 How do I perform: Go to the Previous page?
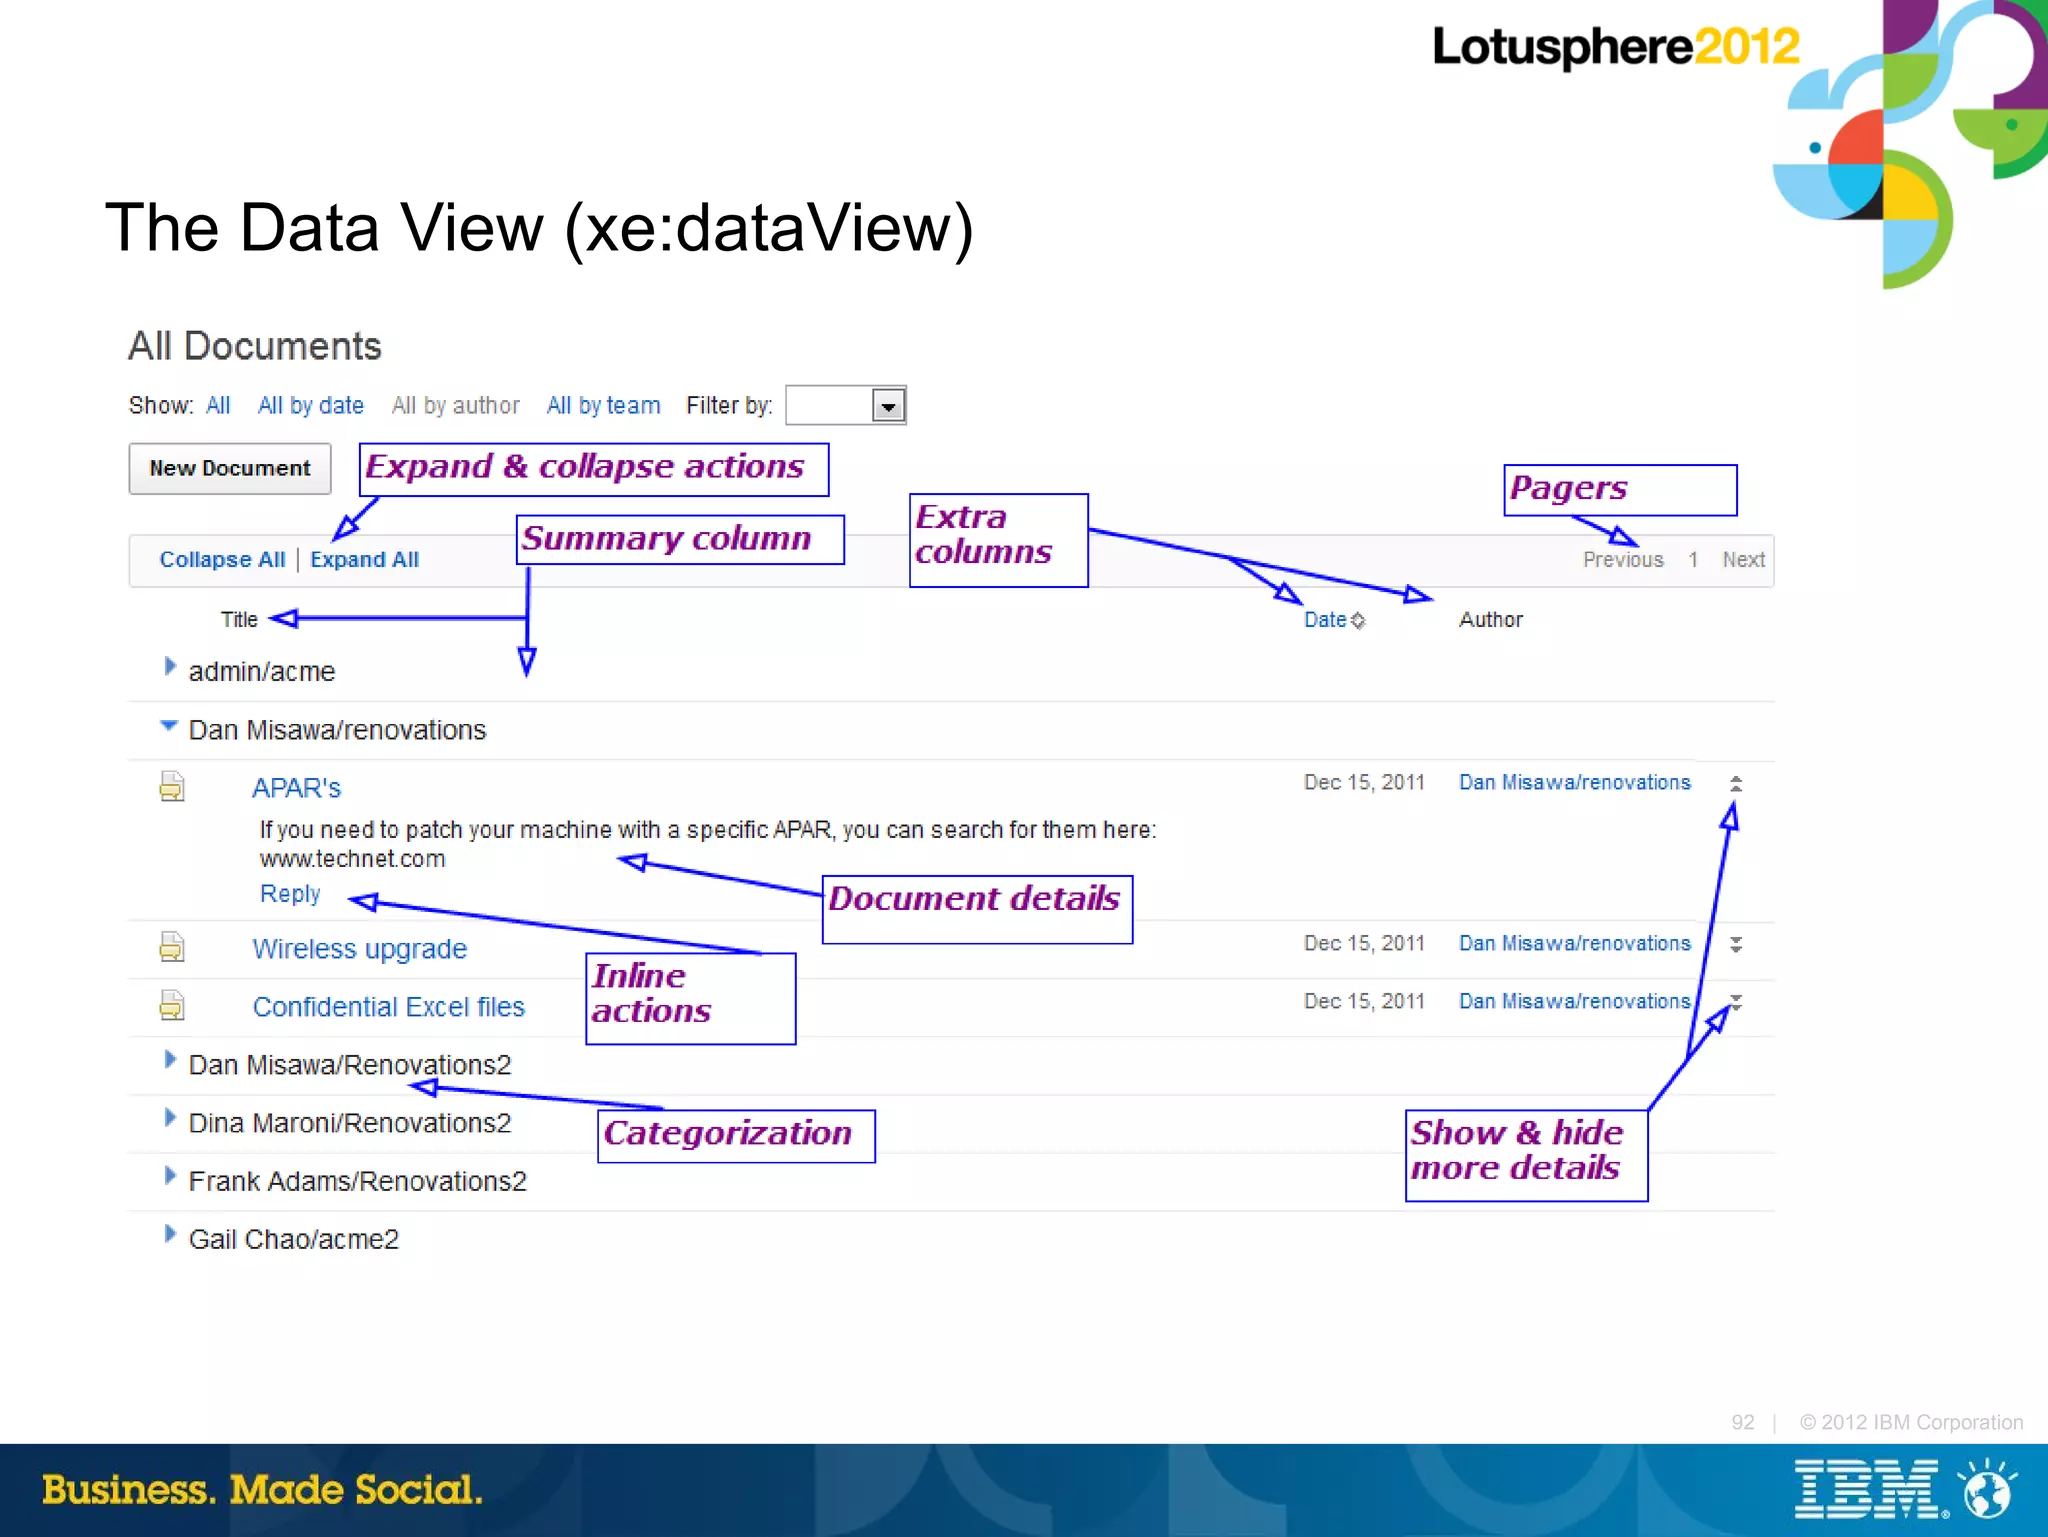(x=1623, y=560)
